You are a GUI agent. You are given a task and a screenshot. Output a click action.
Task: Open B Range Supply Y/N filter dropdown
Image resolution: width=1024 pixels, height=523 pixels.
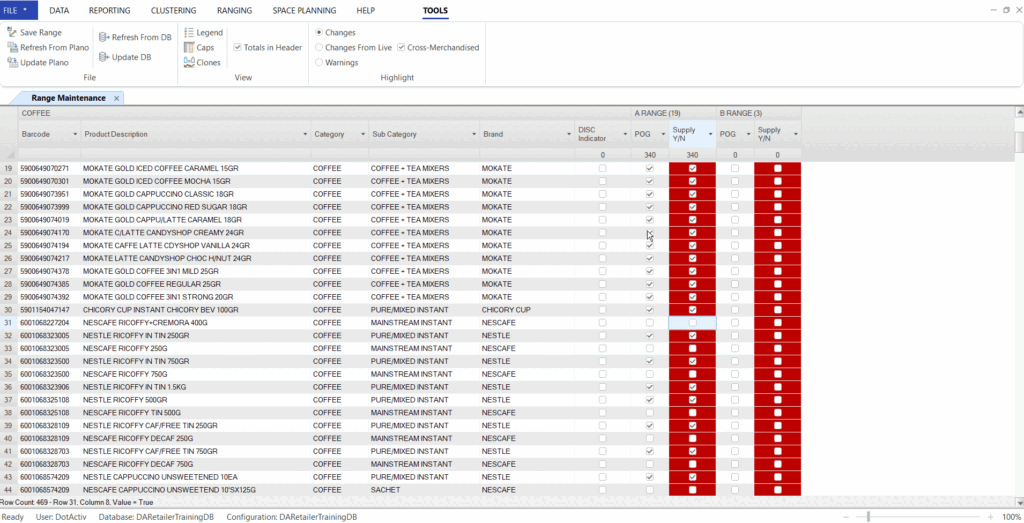795,135
